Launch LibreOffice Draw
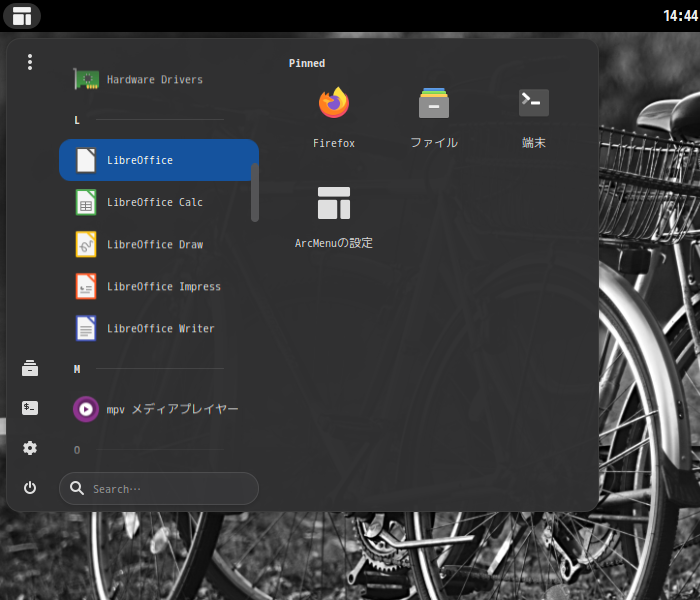The image size is (700, 600). coord(158,244)
